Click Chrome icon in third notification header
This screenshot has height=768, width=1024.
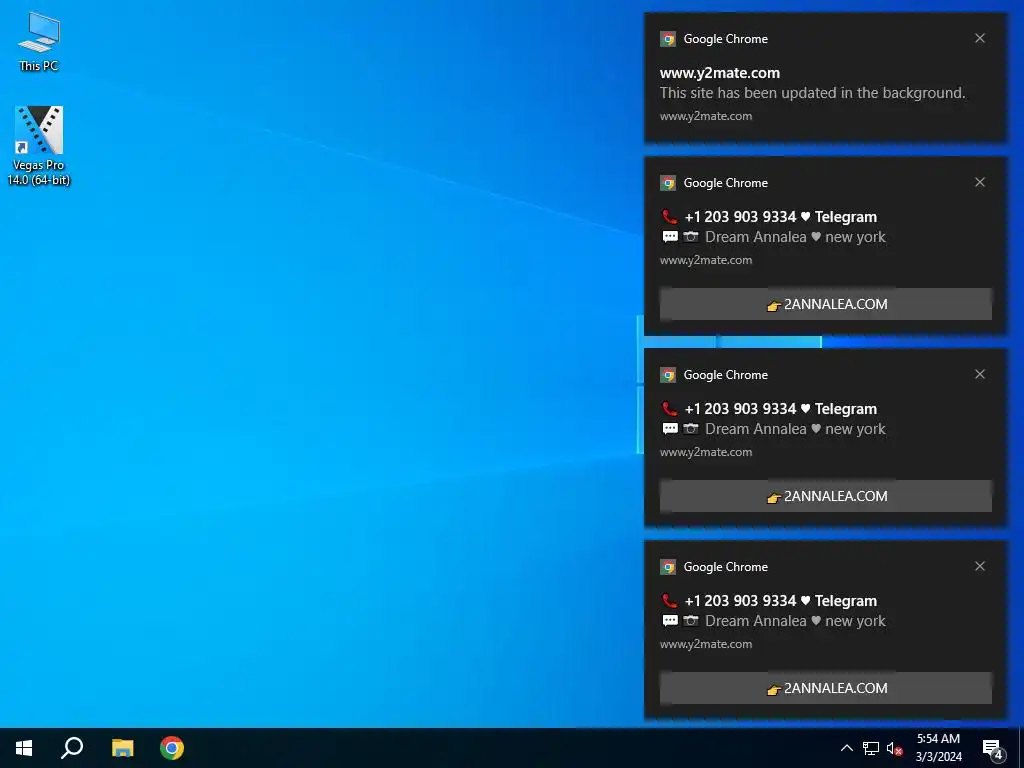pos(667,375)
